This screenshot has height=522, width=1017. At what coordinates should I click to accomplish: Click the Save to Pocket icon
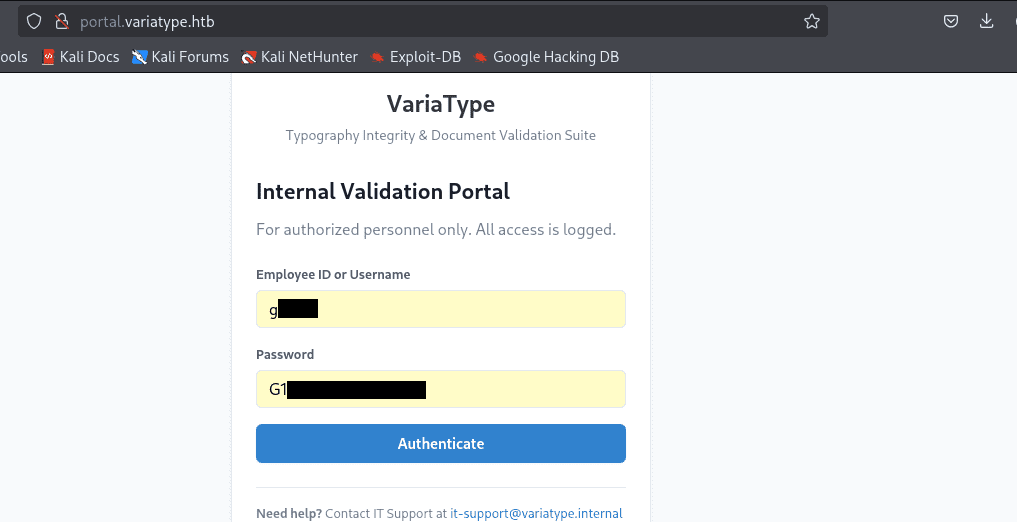[952, 21]
